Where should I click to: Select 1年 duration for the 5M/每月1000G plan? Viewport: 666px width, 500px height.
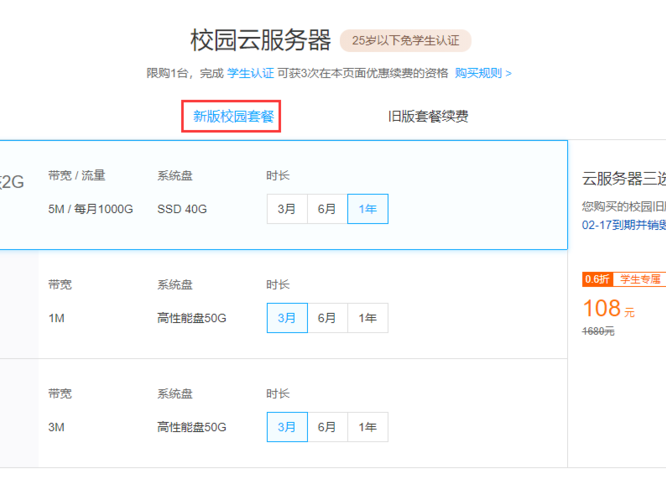pyautogui.click(x=368, y=209)
